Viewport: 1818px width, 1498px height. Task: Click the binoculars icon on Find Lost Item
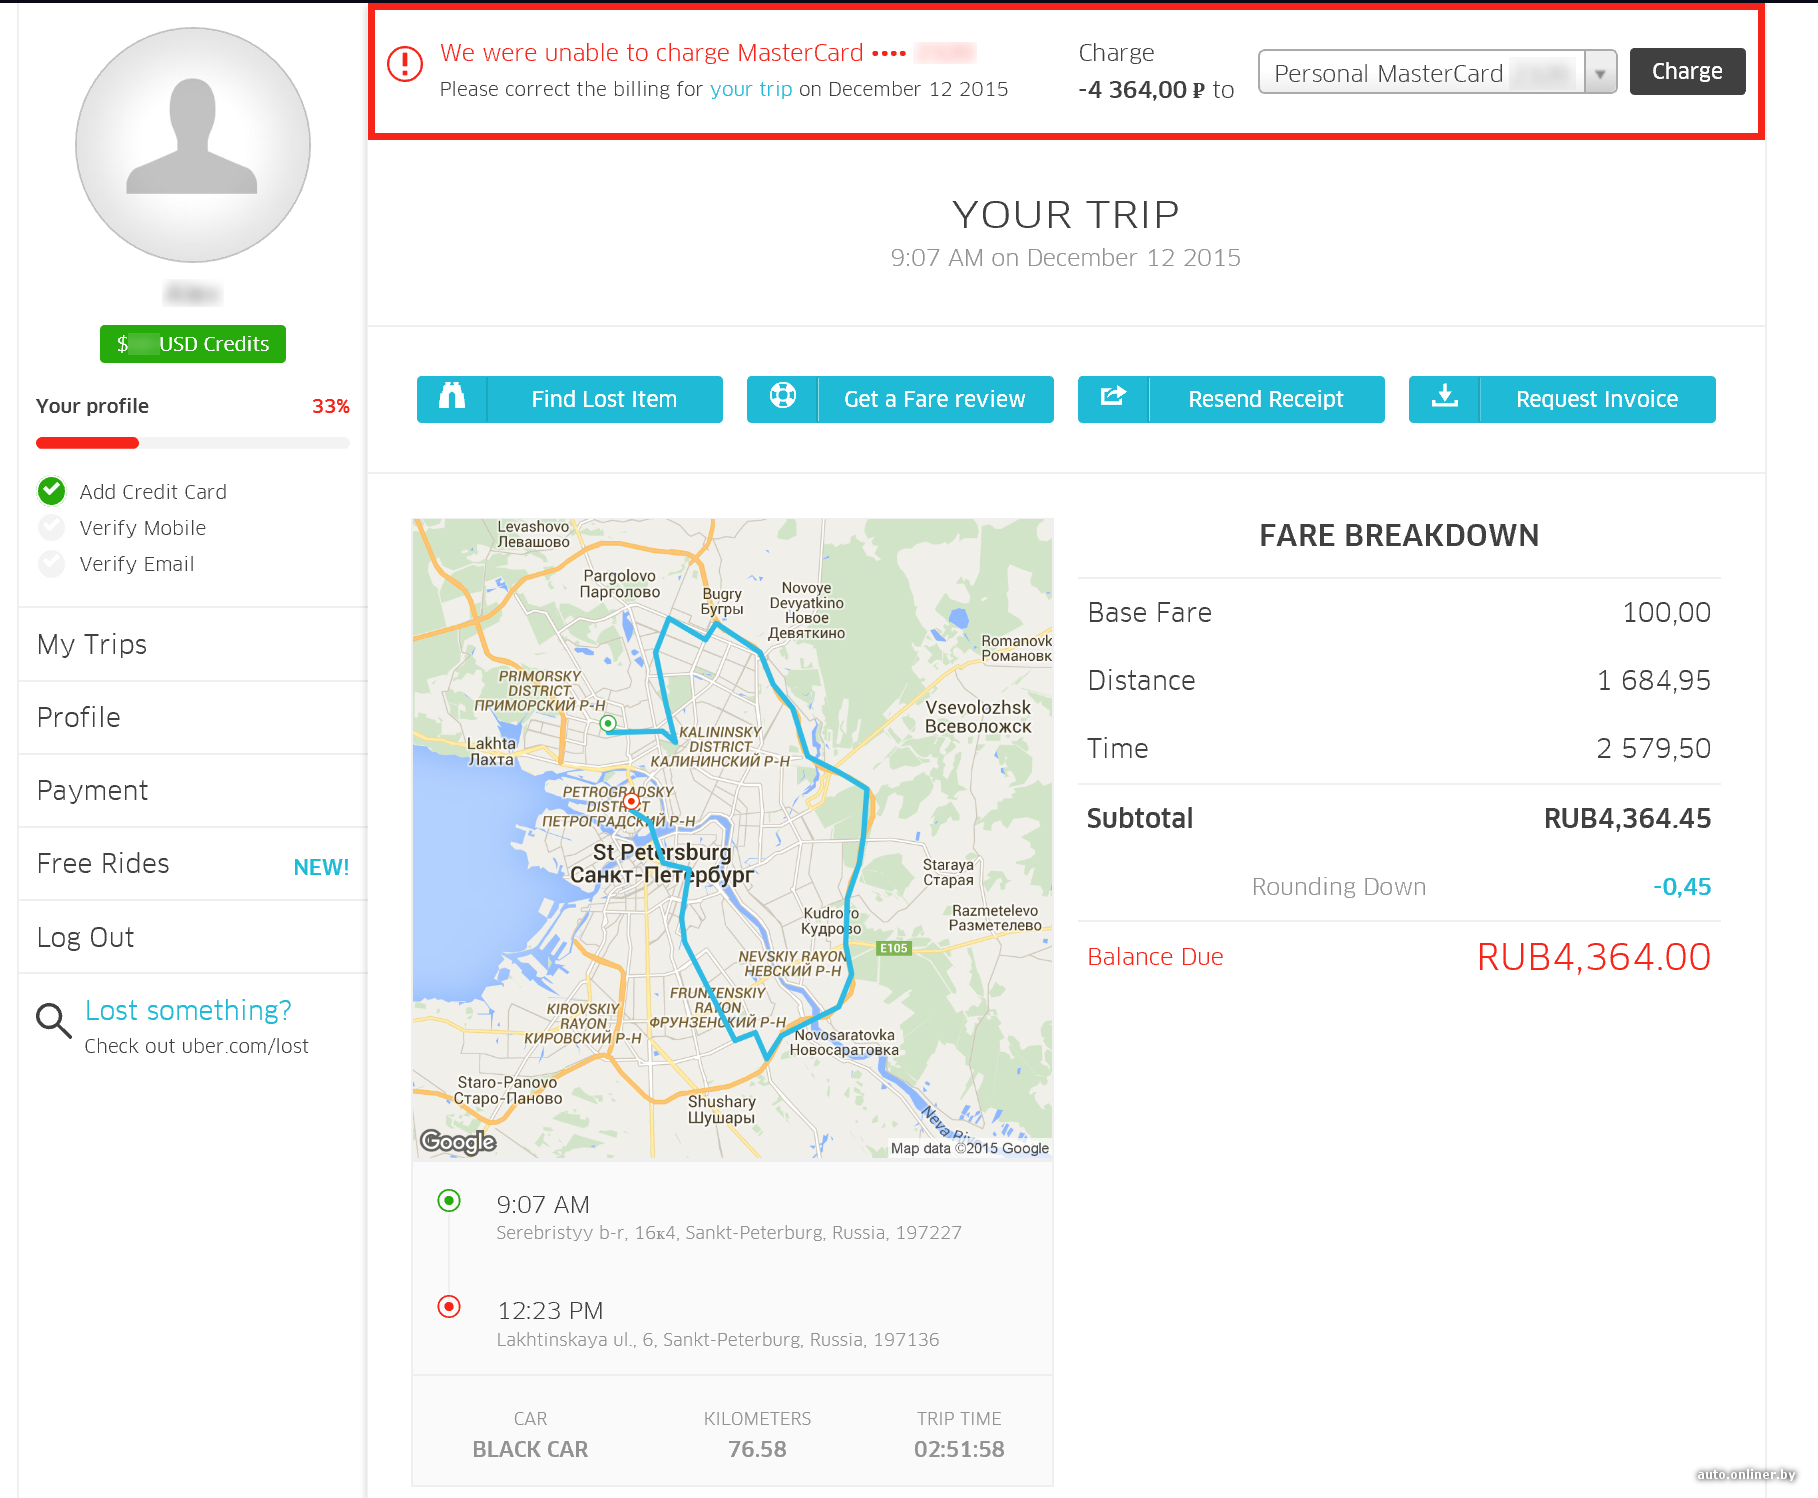click(x=452, y=397)
